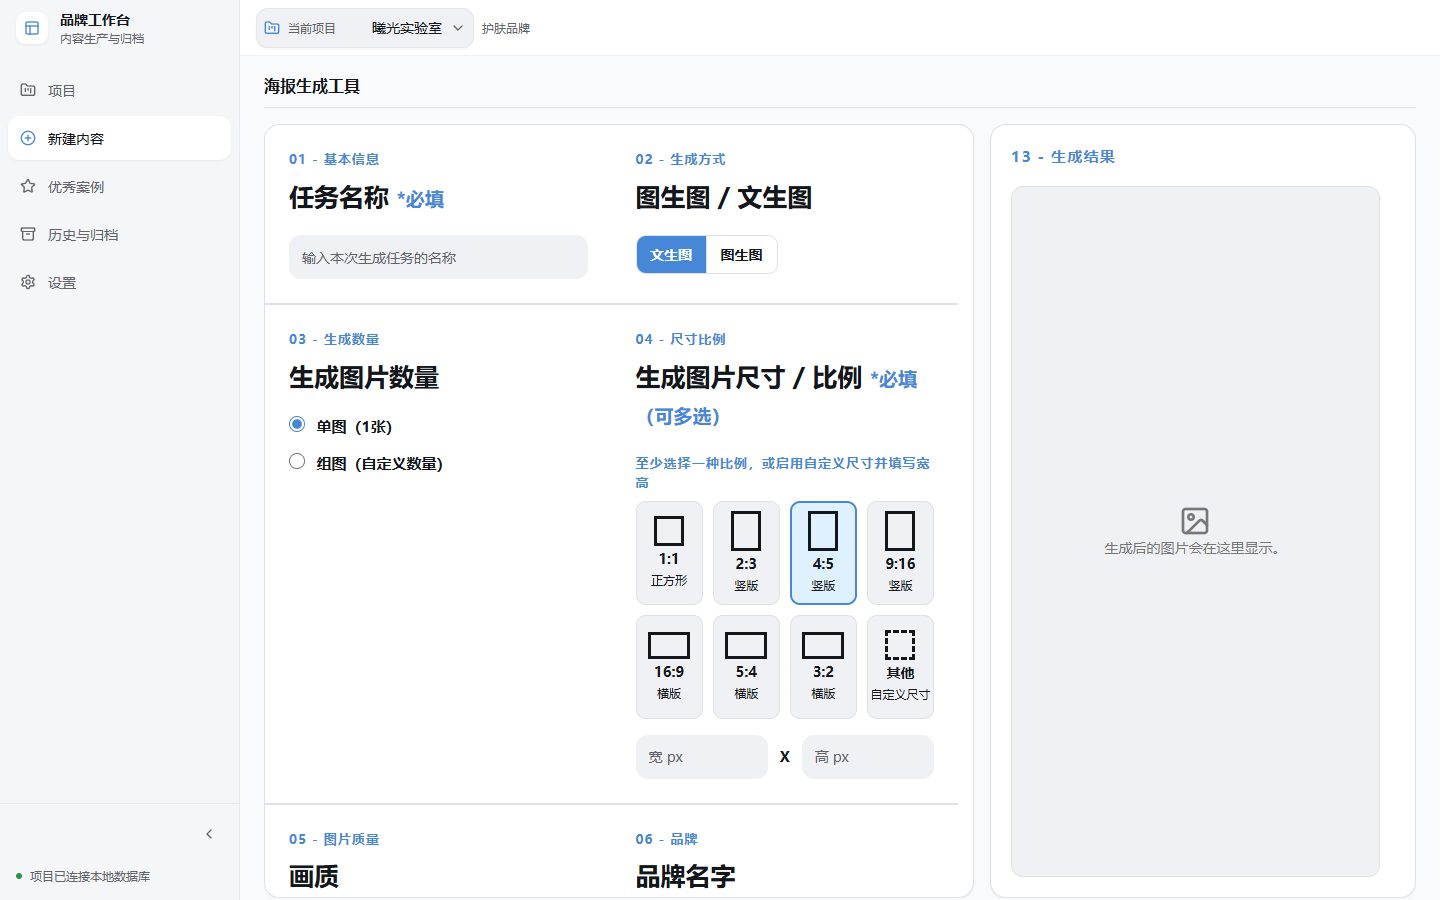1440x900 pixels.
Task: Select the 3:2 横版 ratio tile
Action: [x=823, y=667]
